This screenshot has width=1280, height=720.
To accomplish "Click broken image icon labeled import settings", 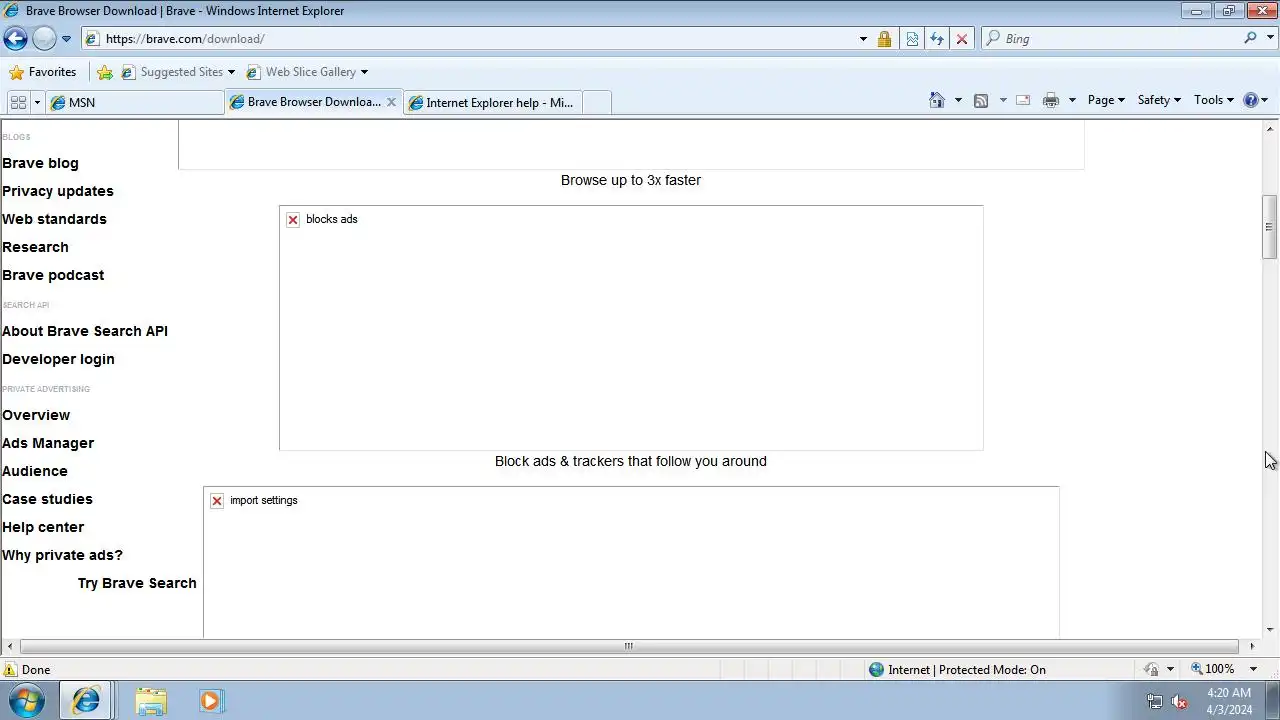I will point(217,501).
